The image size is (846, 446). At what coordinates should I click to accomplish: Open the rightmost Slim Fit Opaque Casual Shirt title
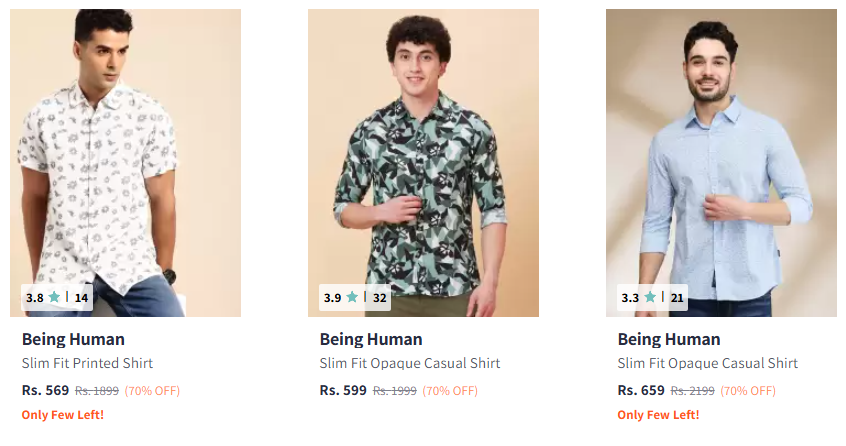coord(708,363)
